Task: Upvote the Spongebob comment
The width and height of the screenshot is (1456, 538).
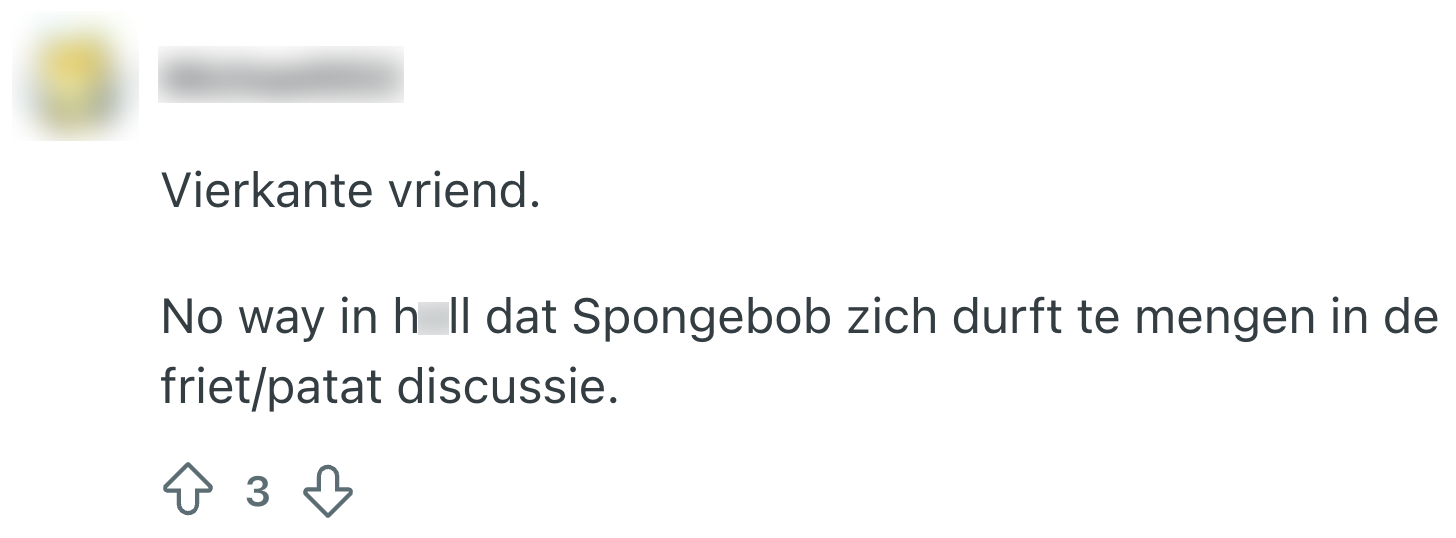Action: [187, 493]
